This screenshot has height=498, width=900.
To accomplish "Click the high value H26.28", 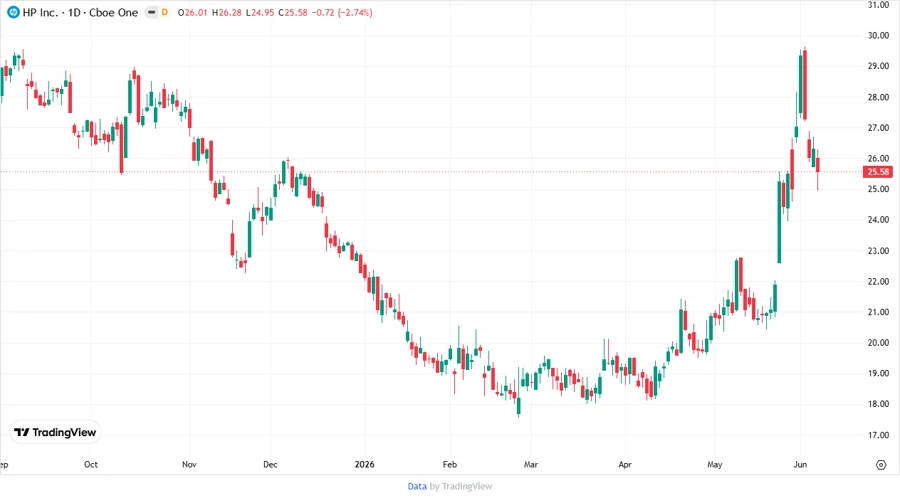I will click(x=227, y=13).
